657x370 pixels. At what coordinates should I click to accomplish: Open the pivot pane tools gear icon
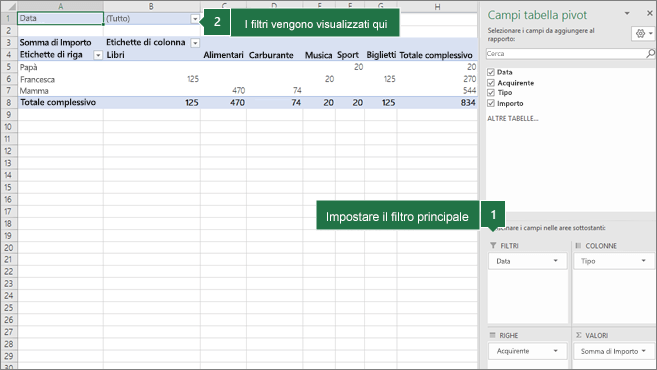click(643, 34)
